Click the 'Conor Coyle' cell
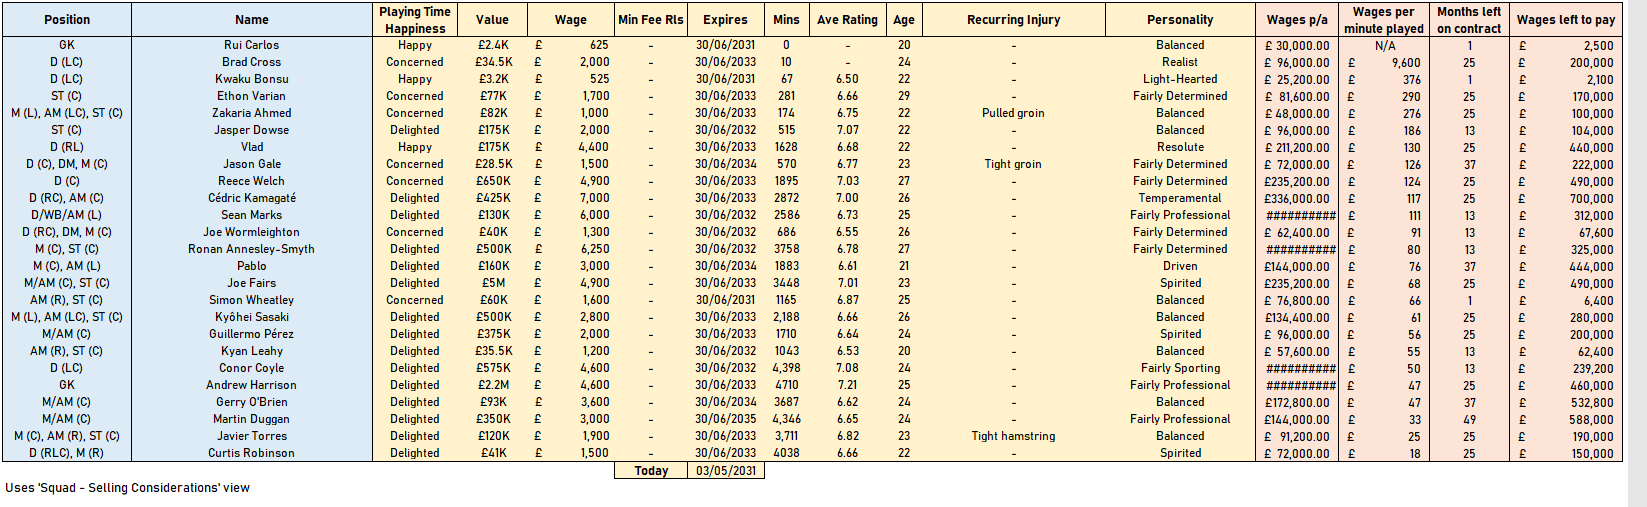The width and height of the screenshot is (1647, 507). 252,368
